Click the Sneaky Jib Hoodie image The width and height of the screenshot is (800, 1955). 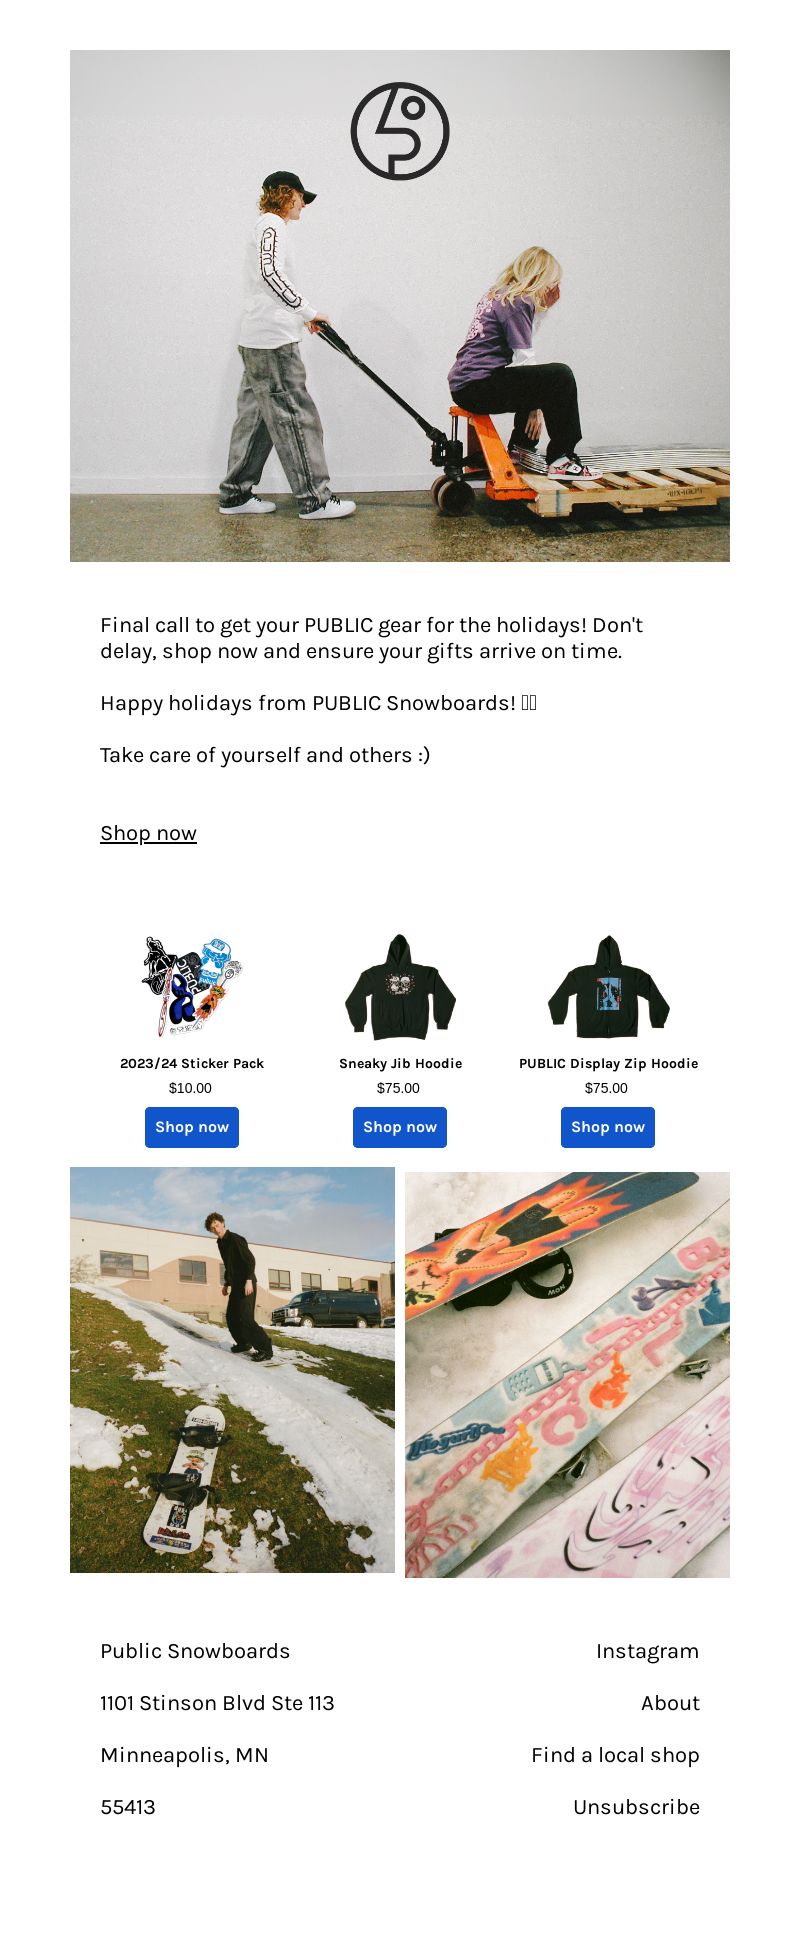[400, 986]
